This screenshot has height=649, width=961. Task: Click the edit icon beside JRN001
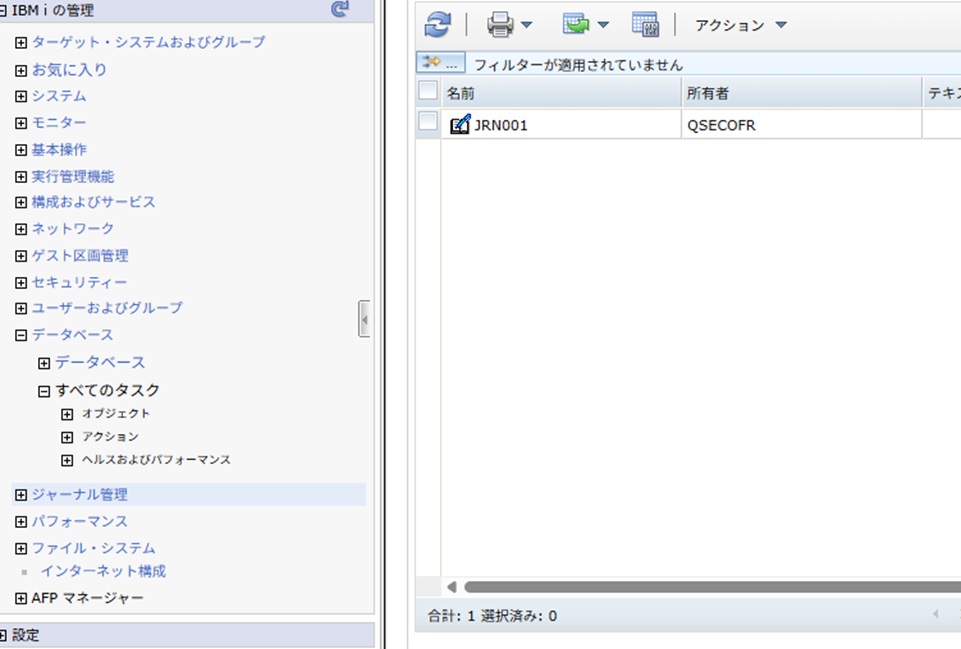click(x=458, y=124)
